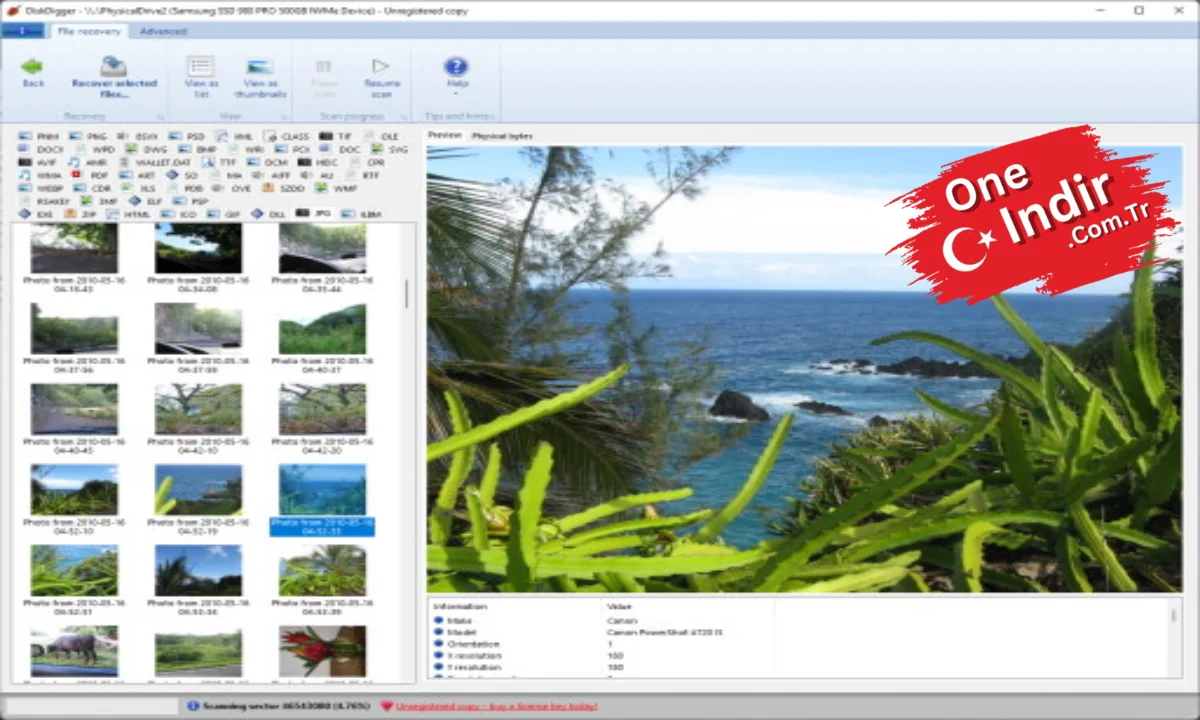Select the PDF file type tab
The width and height of the screenshot is (1200, 720).
click(88, 175)
